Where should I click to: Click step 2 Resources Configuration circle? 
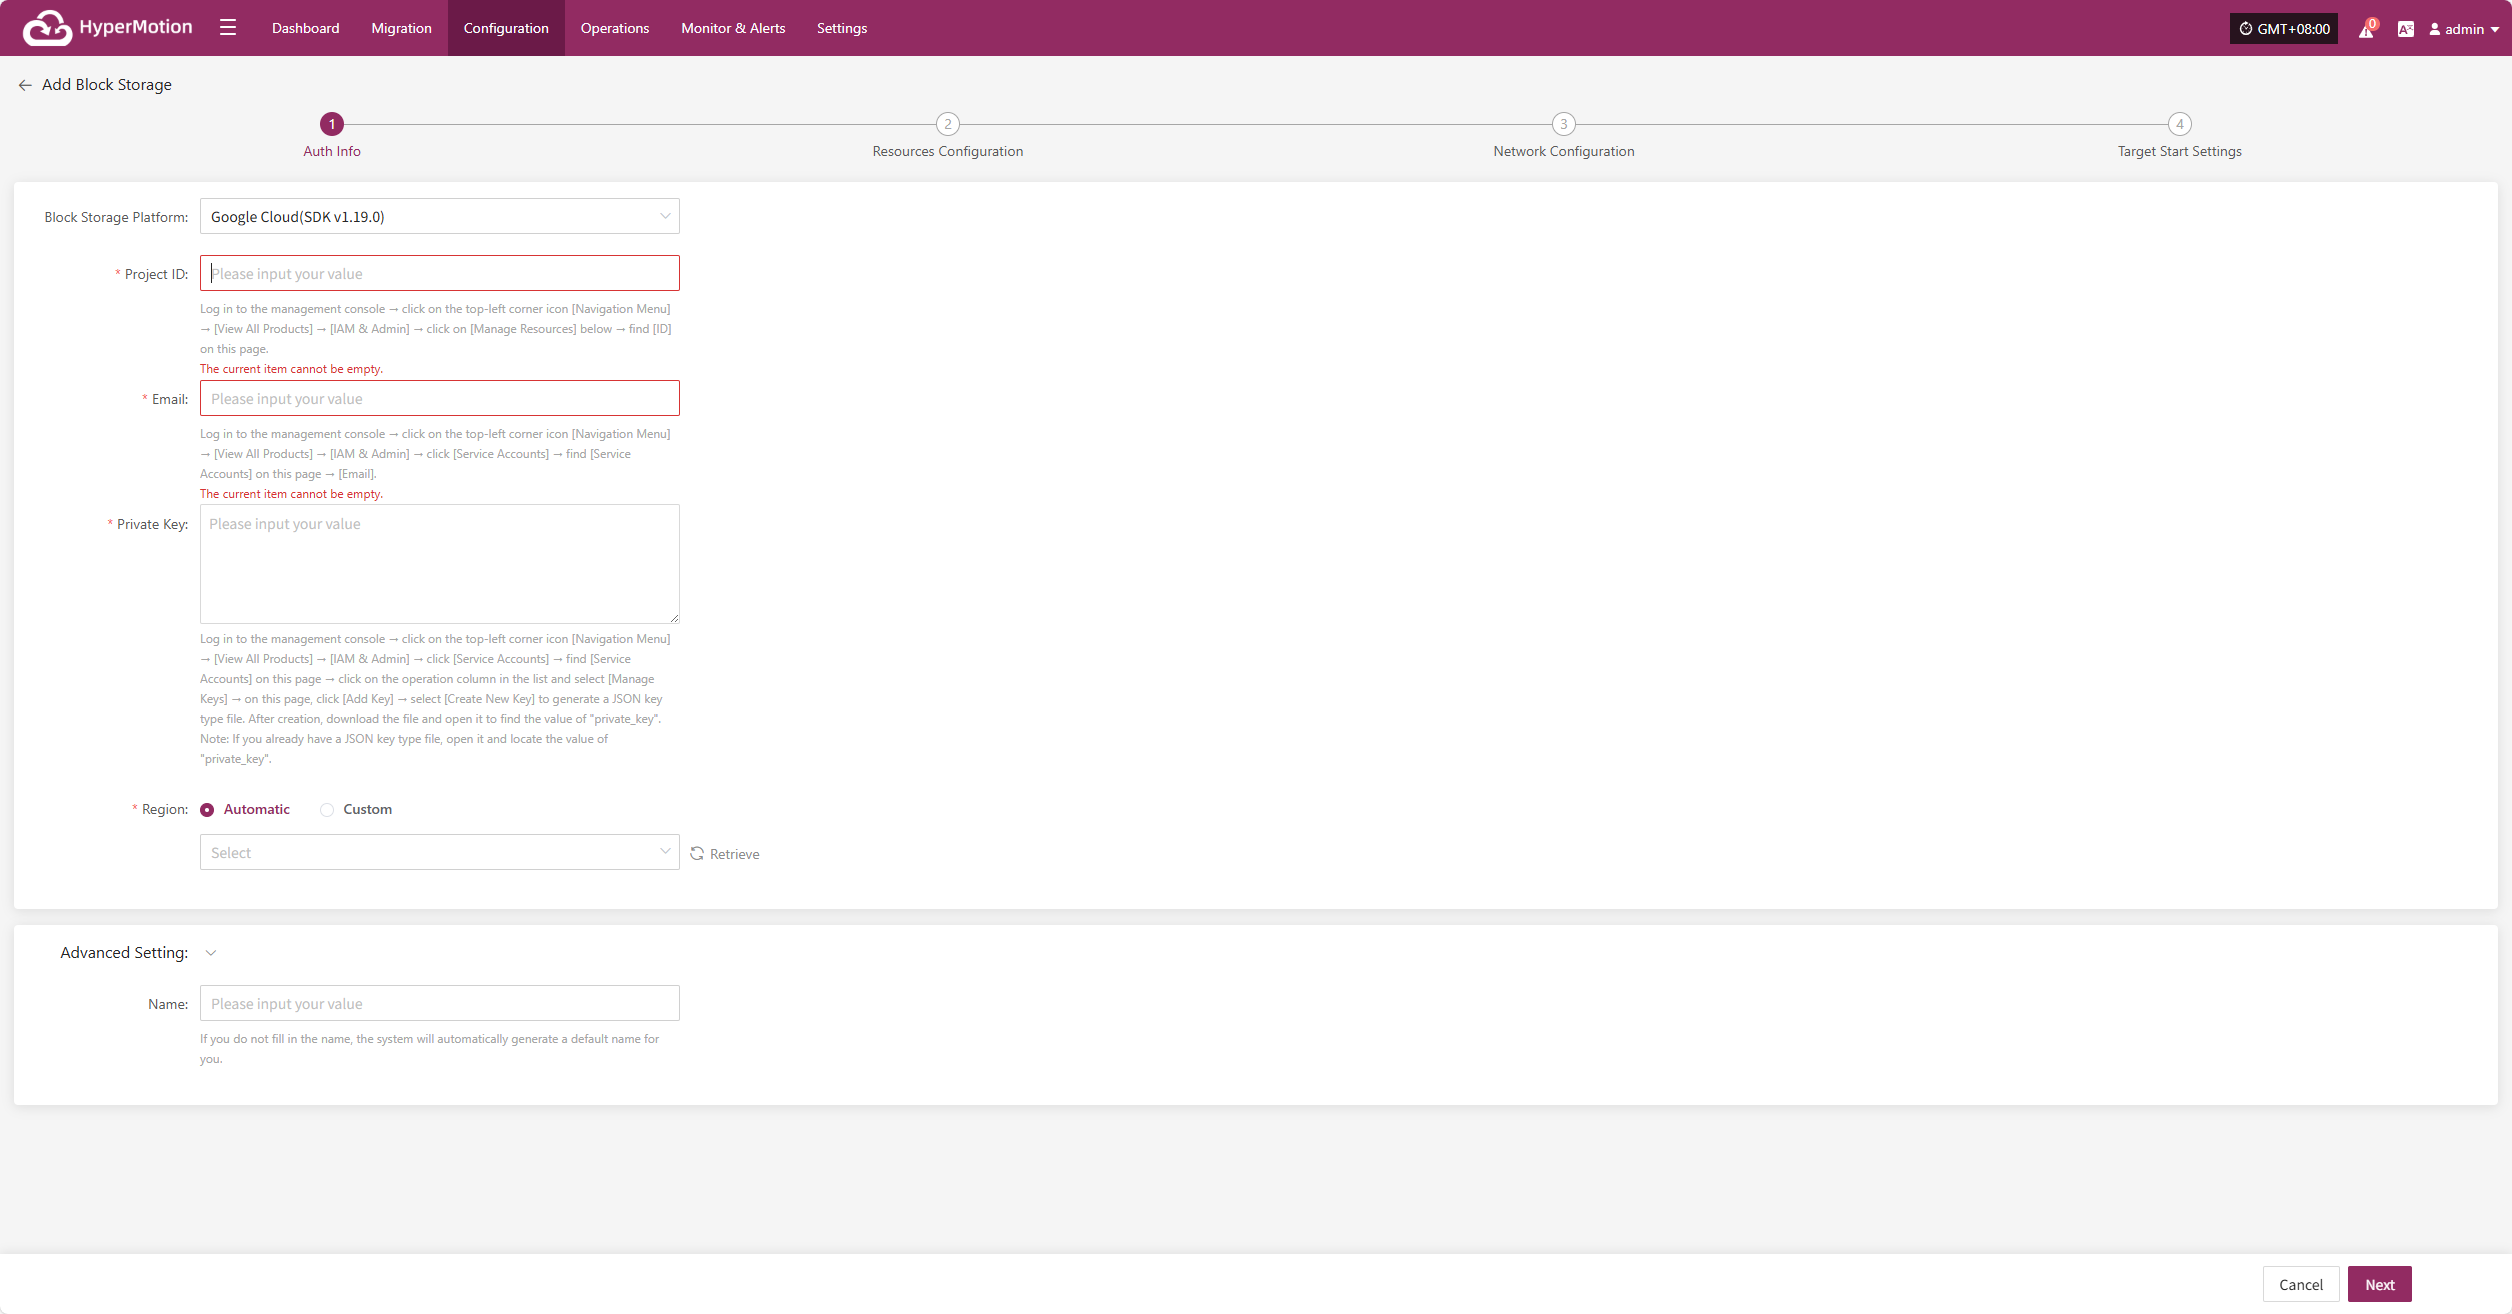coord(948,124)
